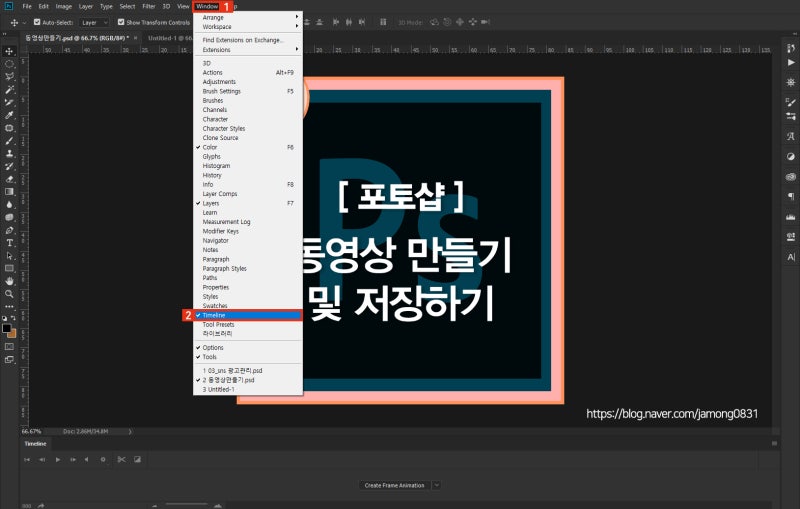800x509 pixels.
Task: Open the Edit Toolbar three-dots button
Action: 9,307
